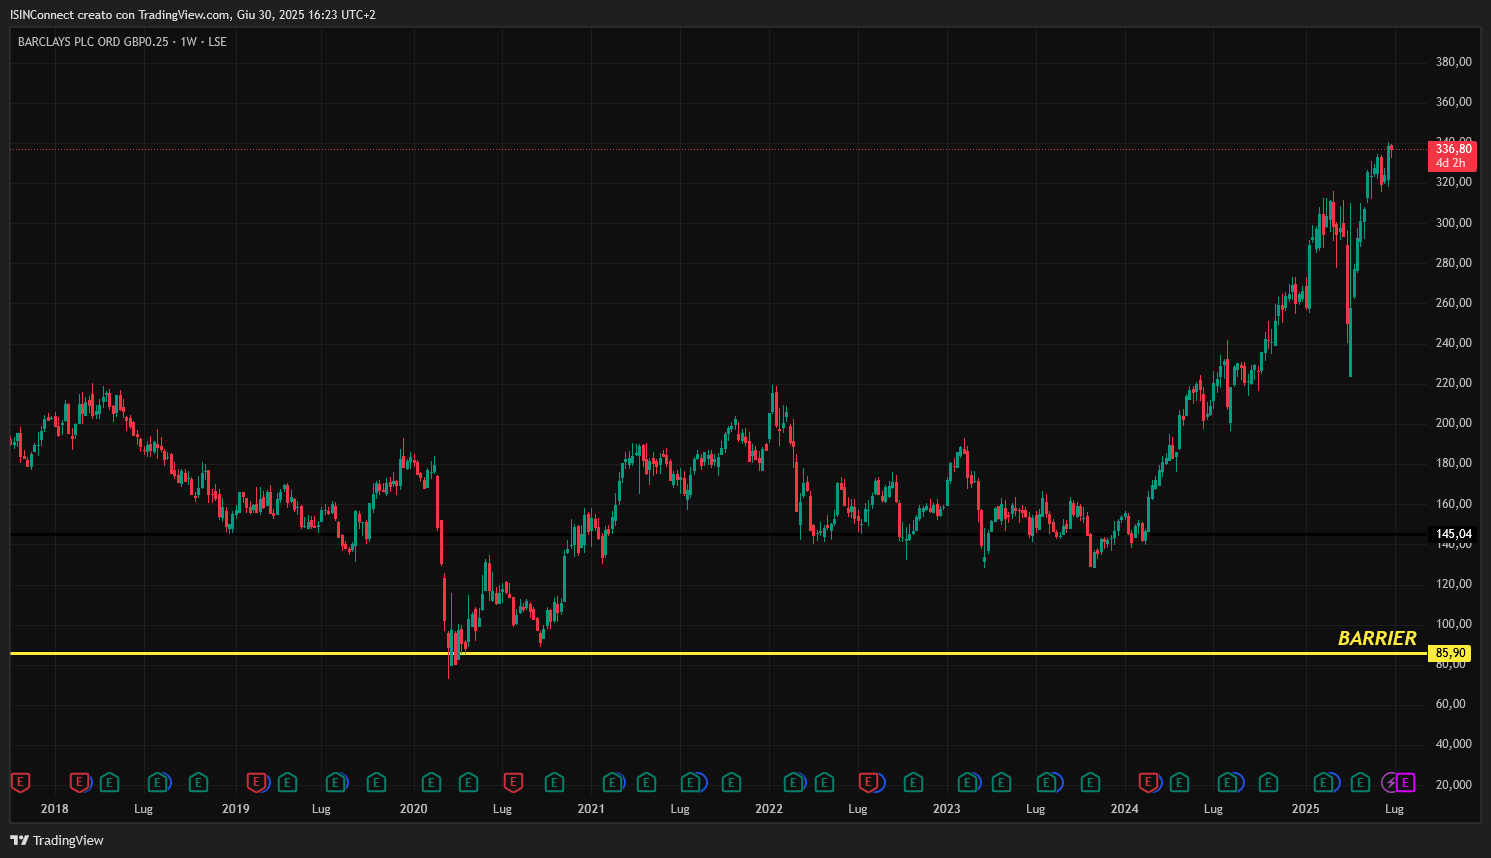
Task: Click the 260,00 price axis label
Action: click(1453, 303)
